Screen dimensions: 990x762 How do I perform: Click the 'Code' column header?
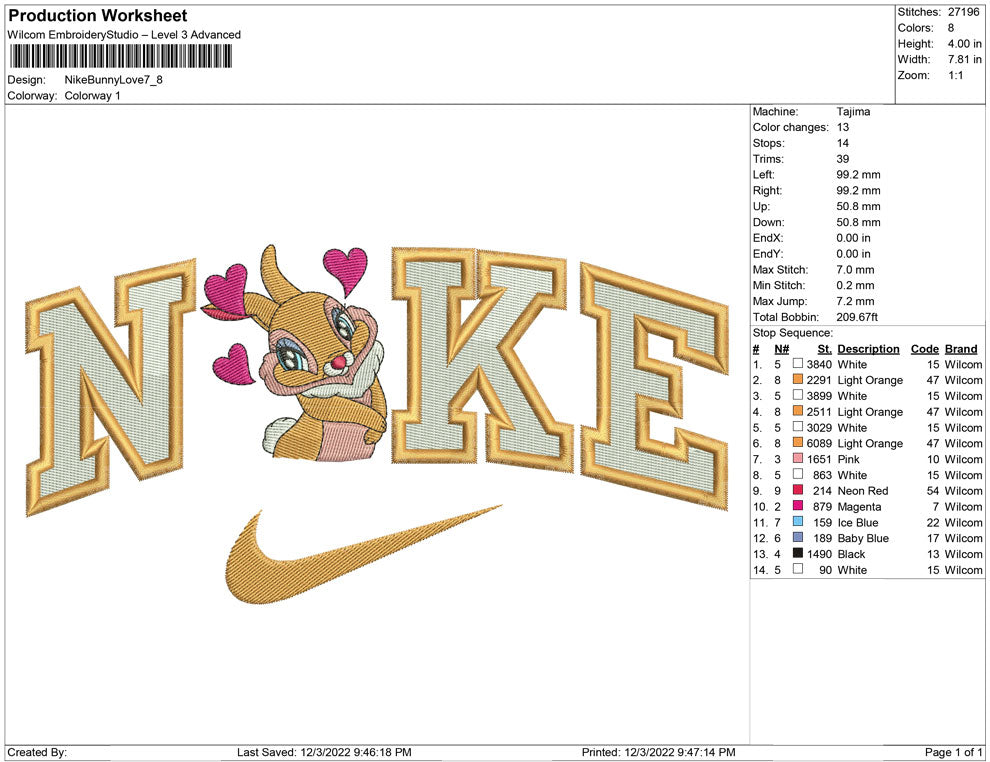tap(924, 348)
